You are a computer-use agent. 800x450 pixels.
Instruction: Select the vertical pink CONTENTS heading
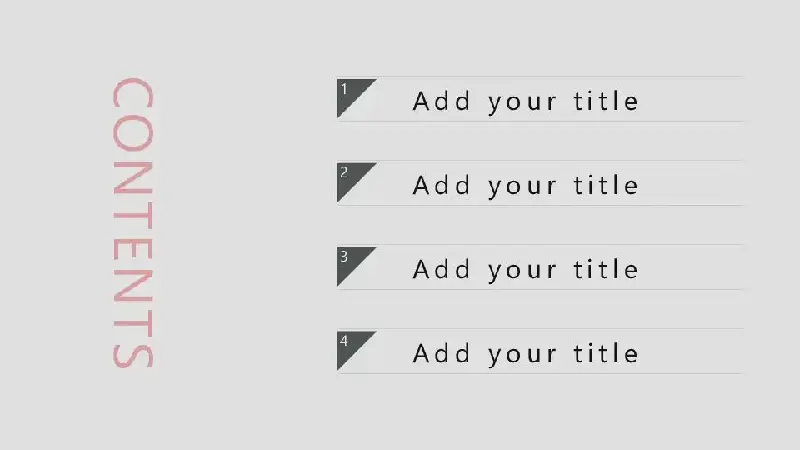click(133, 223)
